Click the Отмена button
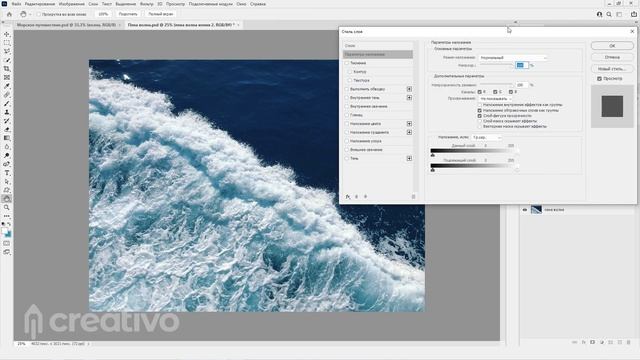Viewport: 640px width, 360px height. pos(612,57)
